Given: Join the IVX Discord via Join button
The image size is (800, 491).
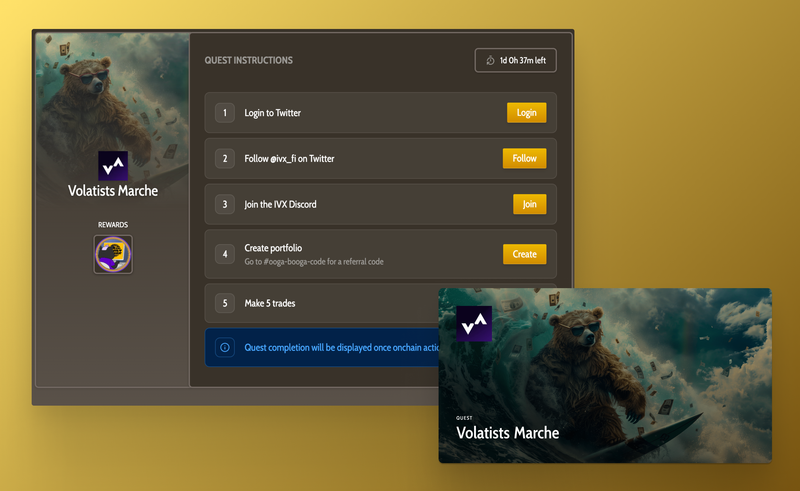Looking at the screenshot, I should click(x=529, y=204).
